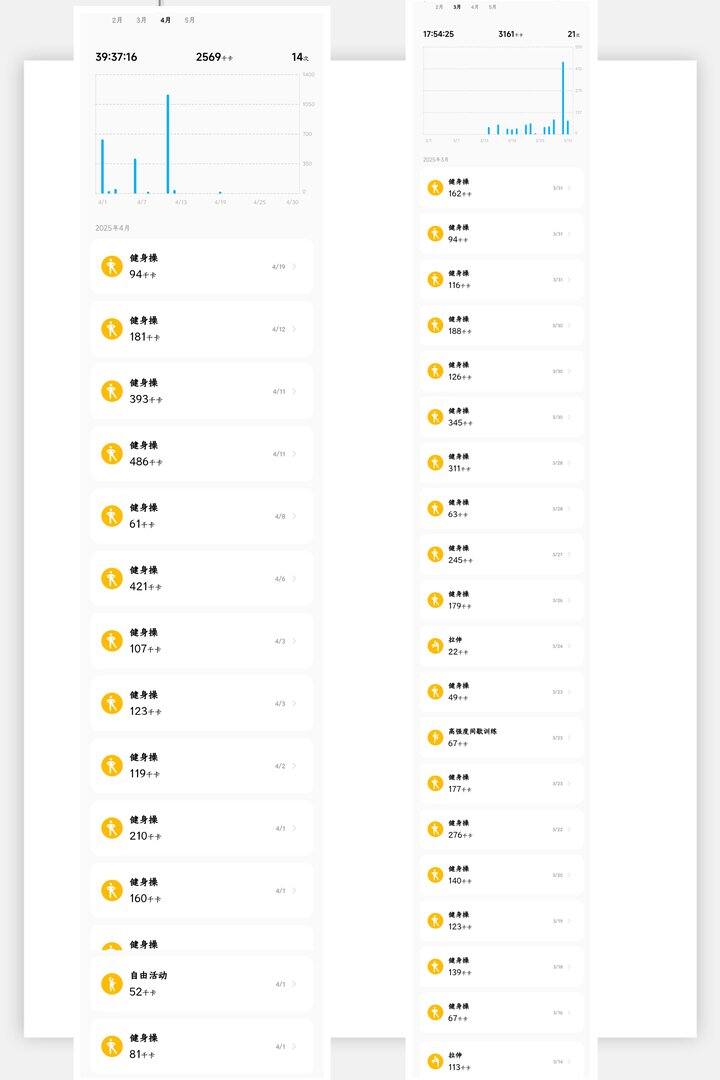This screenshot has width=720, height=1080.
Task: Open the 健身操 311 workout entry
Action: [x=501, y=463]
